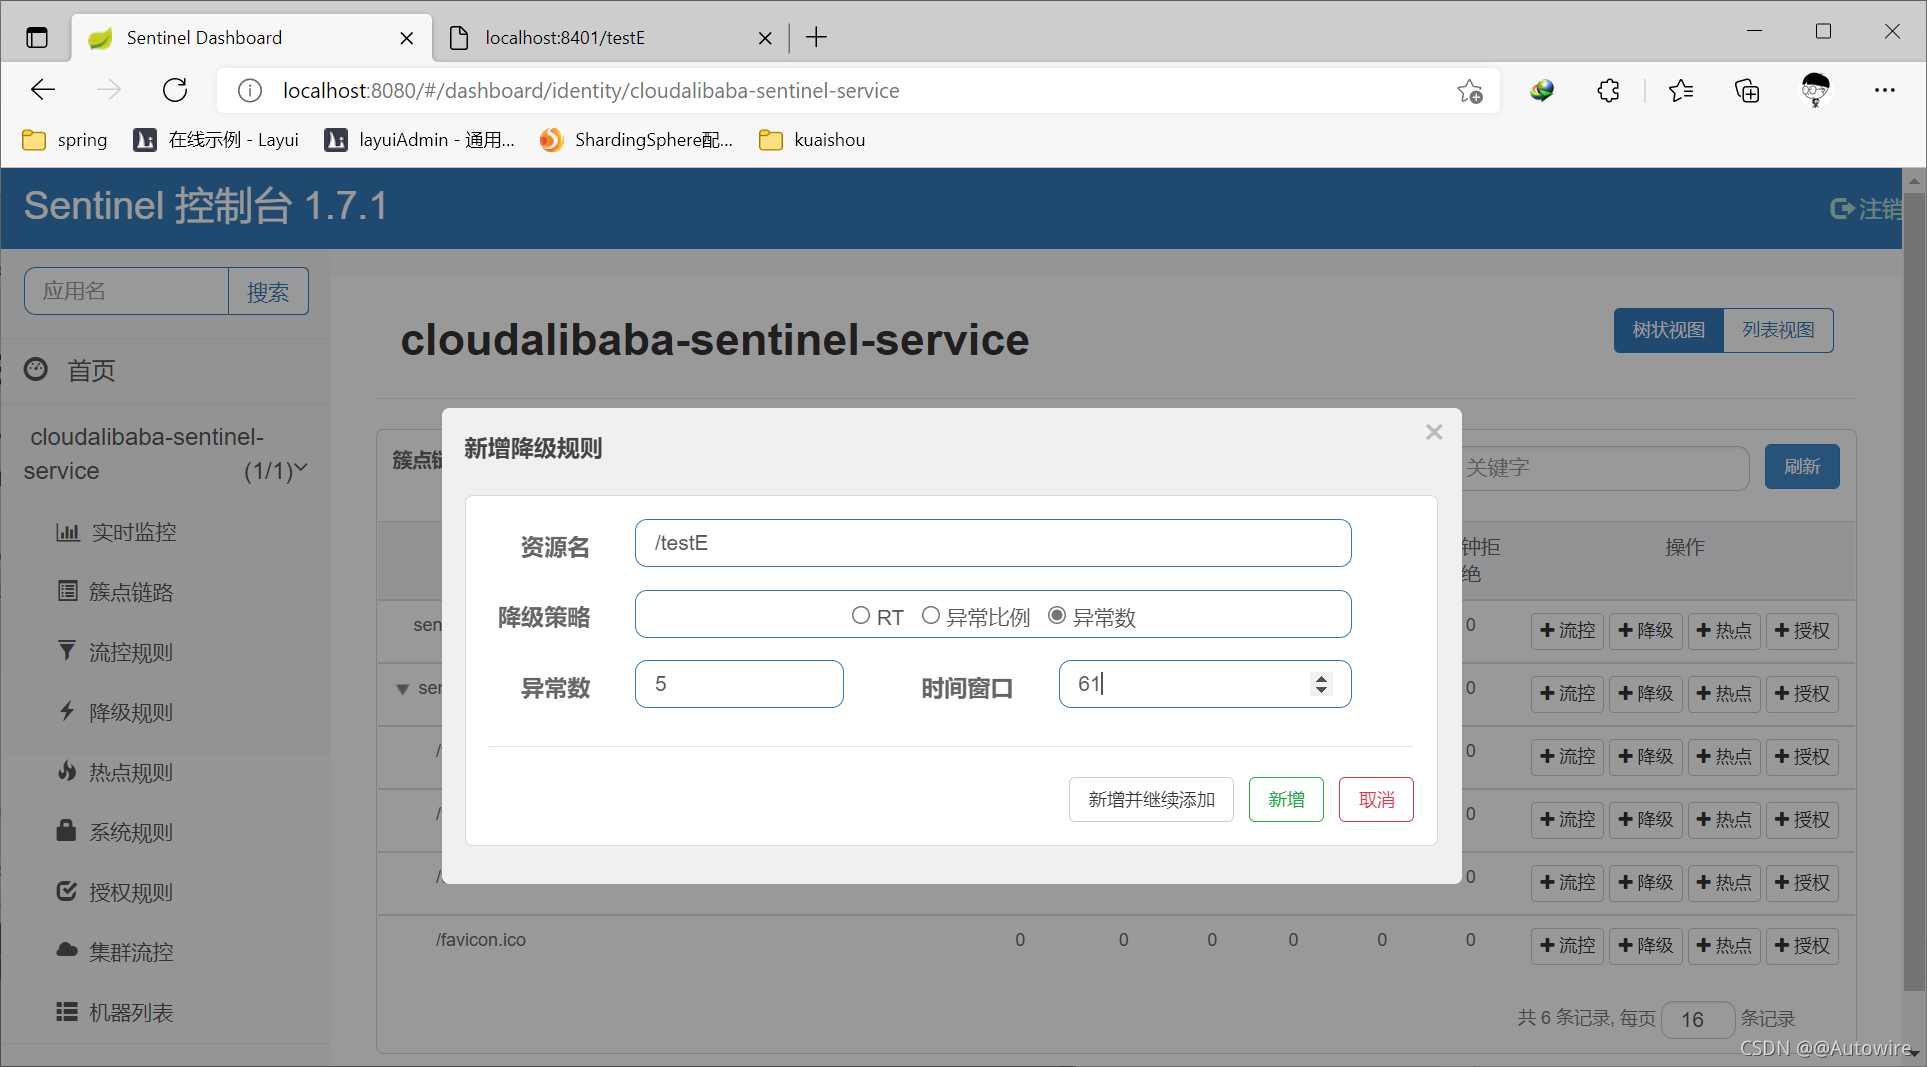The width and height of the screenshot is (1927, 1067).
Task: Open the favorites list icon
Action: (1681, 91)
